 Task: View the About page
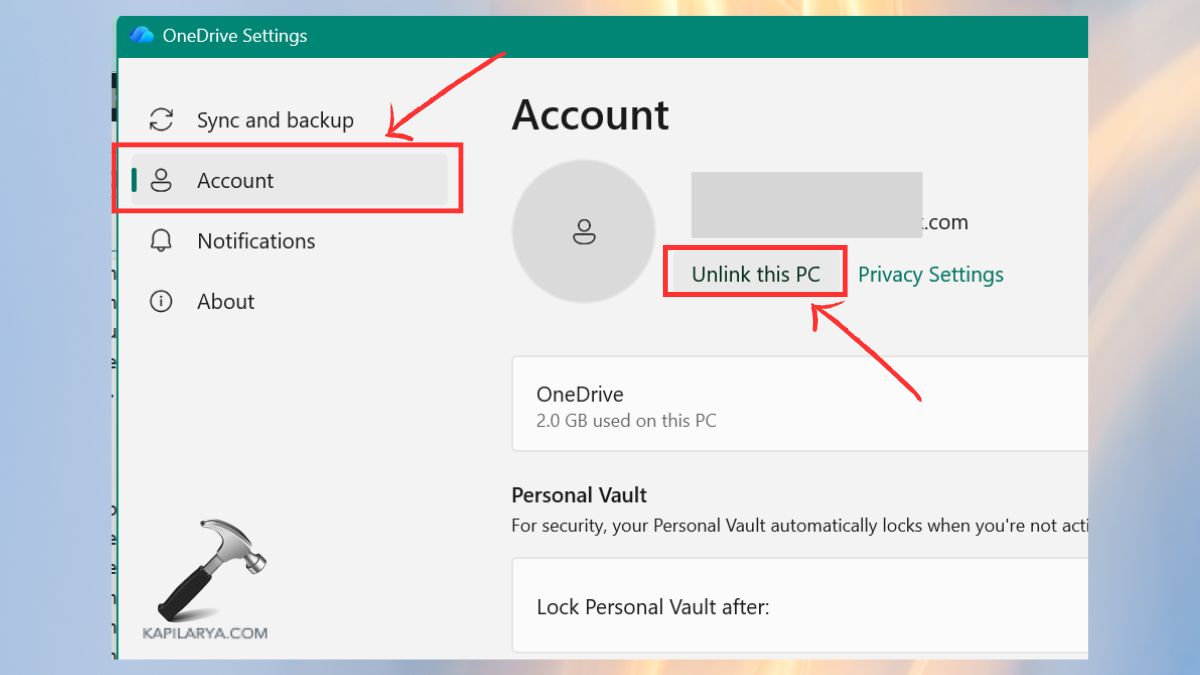point(225,301)
